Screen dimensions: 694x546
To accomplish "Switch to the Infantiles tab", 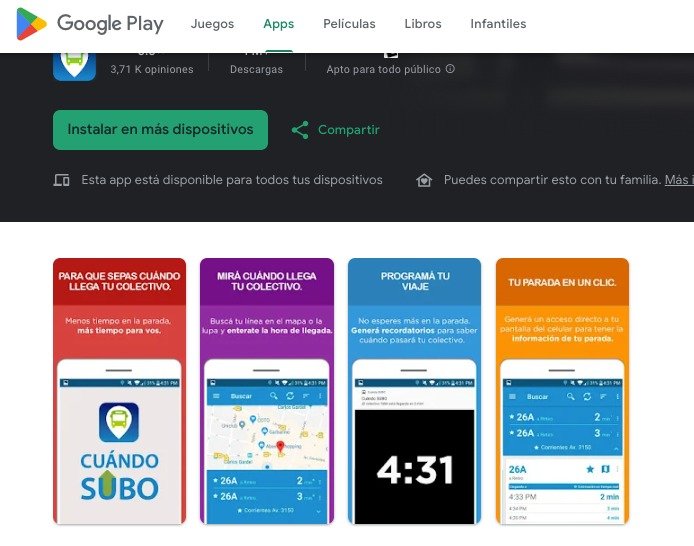I will [498, 24].
